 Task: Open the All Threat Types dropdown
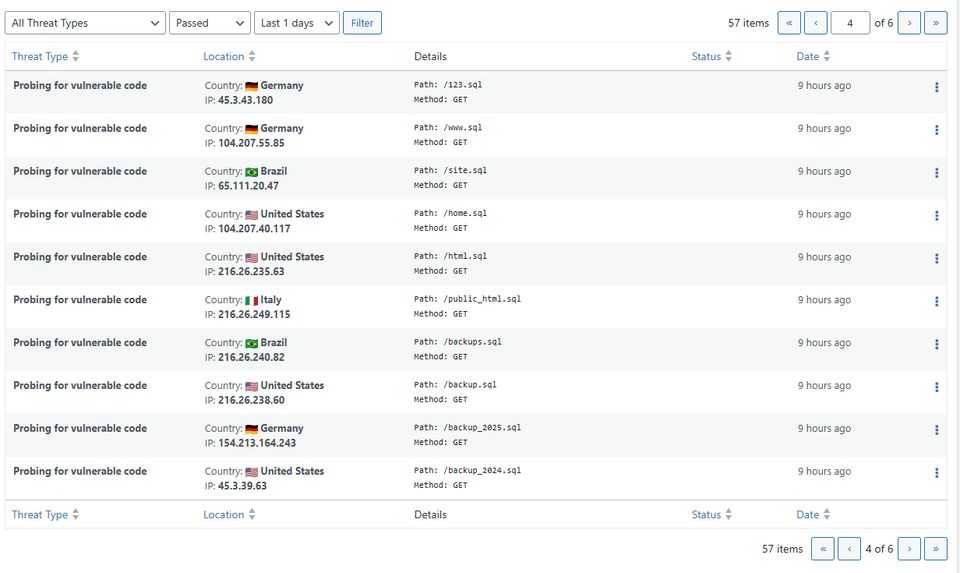click(x=85, y=23)
